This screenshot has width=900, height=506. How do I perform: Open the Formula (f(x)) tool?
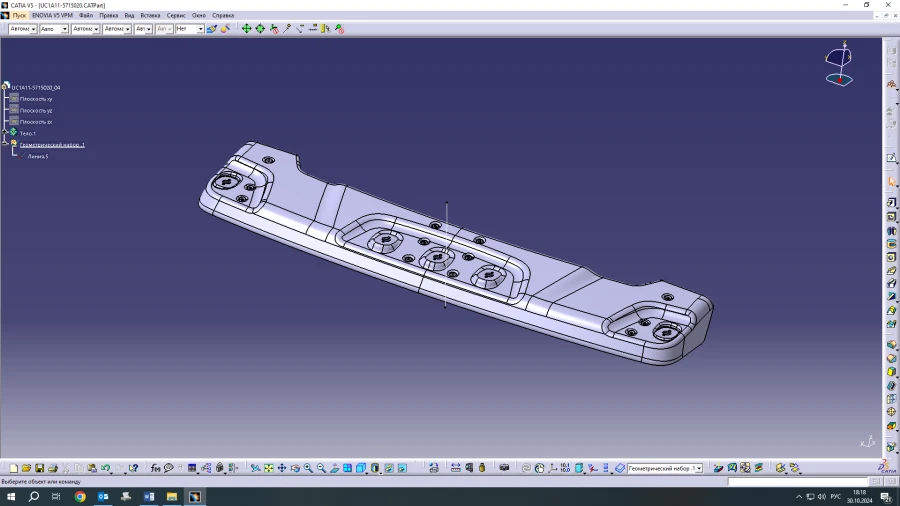coord(156,468)
